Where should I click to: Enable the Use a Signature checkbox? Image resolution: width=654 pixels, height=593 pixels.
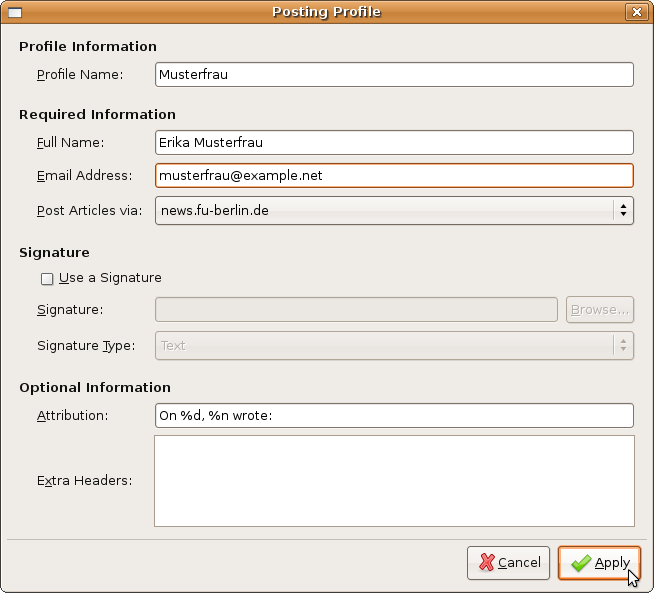47,279
